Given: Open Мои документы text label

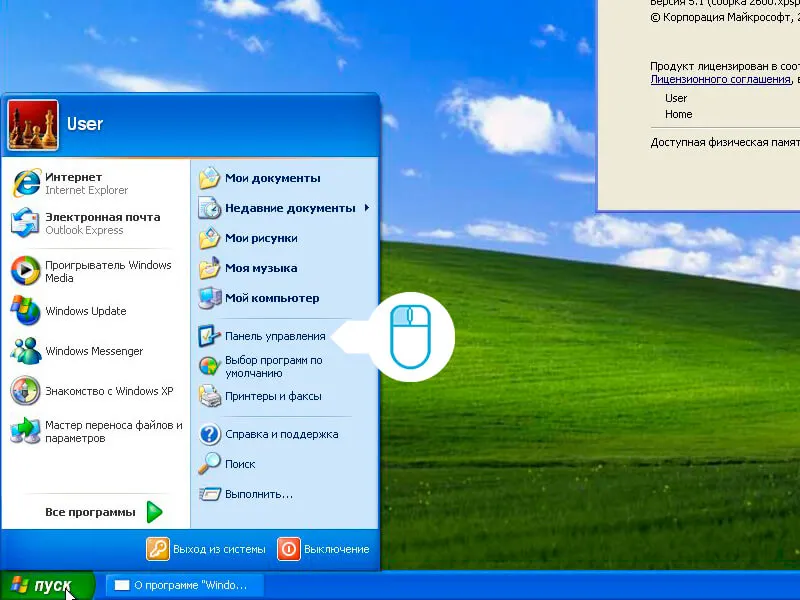Looking at the screenshot, I should tap(273, 178).
